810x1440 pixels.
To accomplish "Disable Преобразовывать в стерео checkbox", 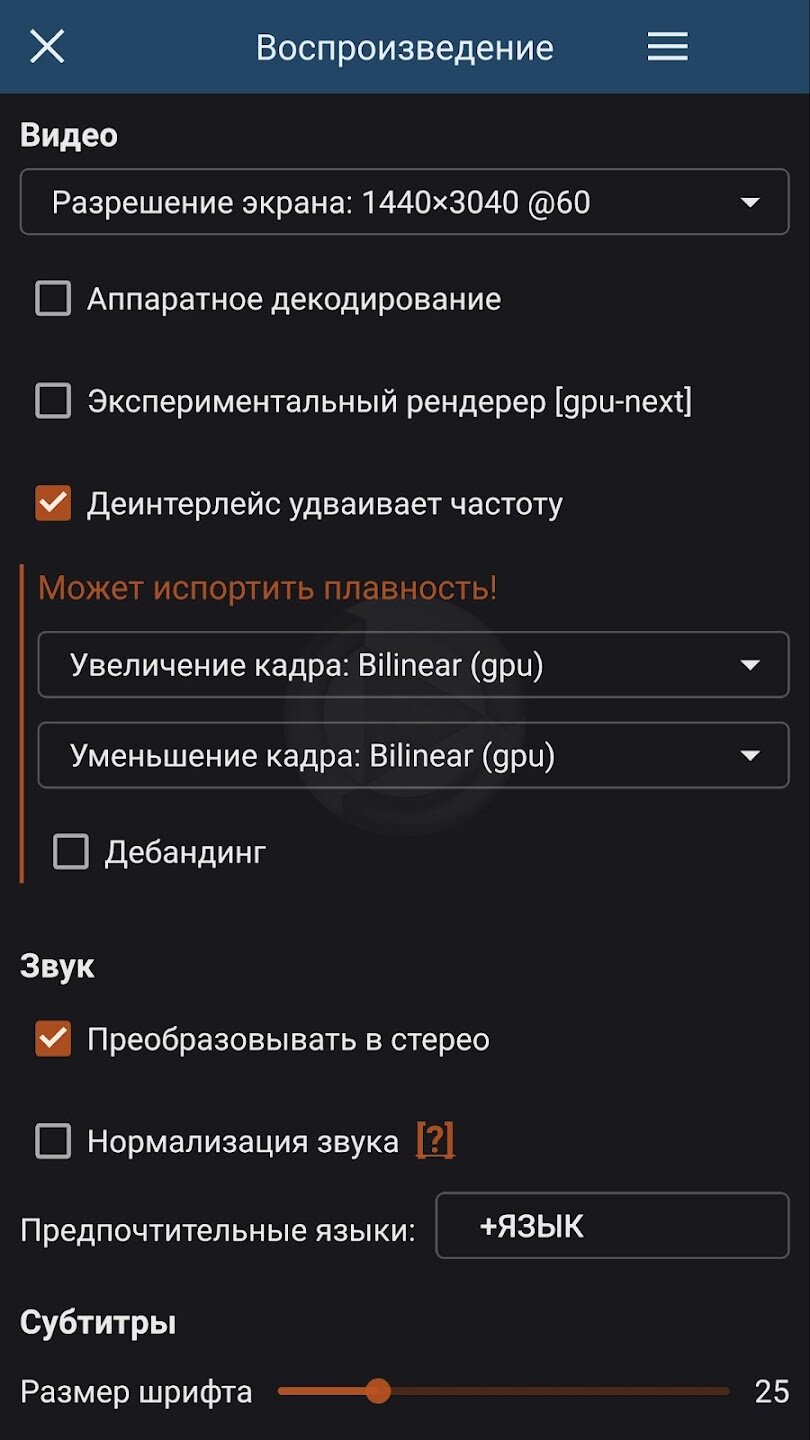I will pos(53,1039).
